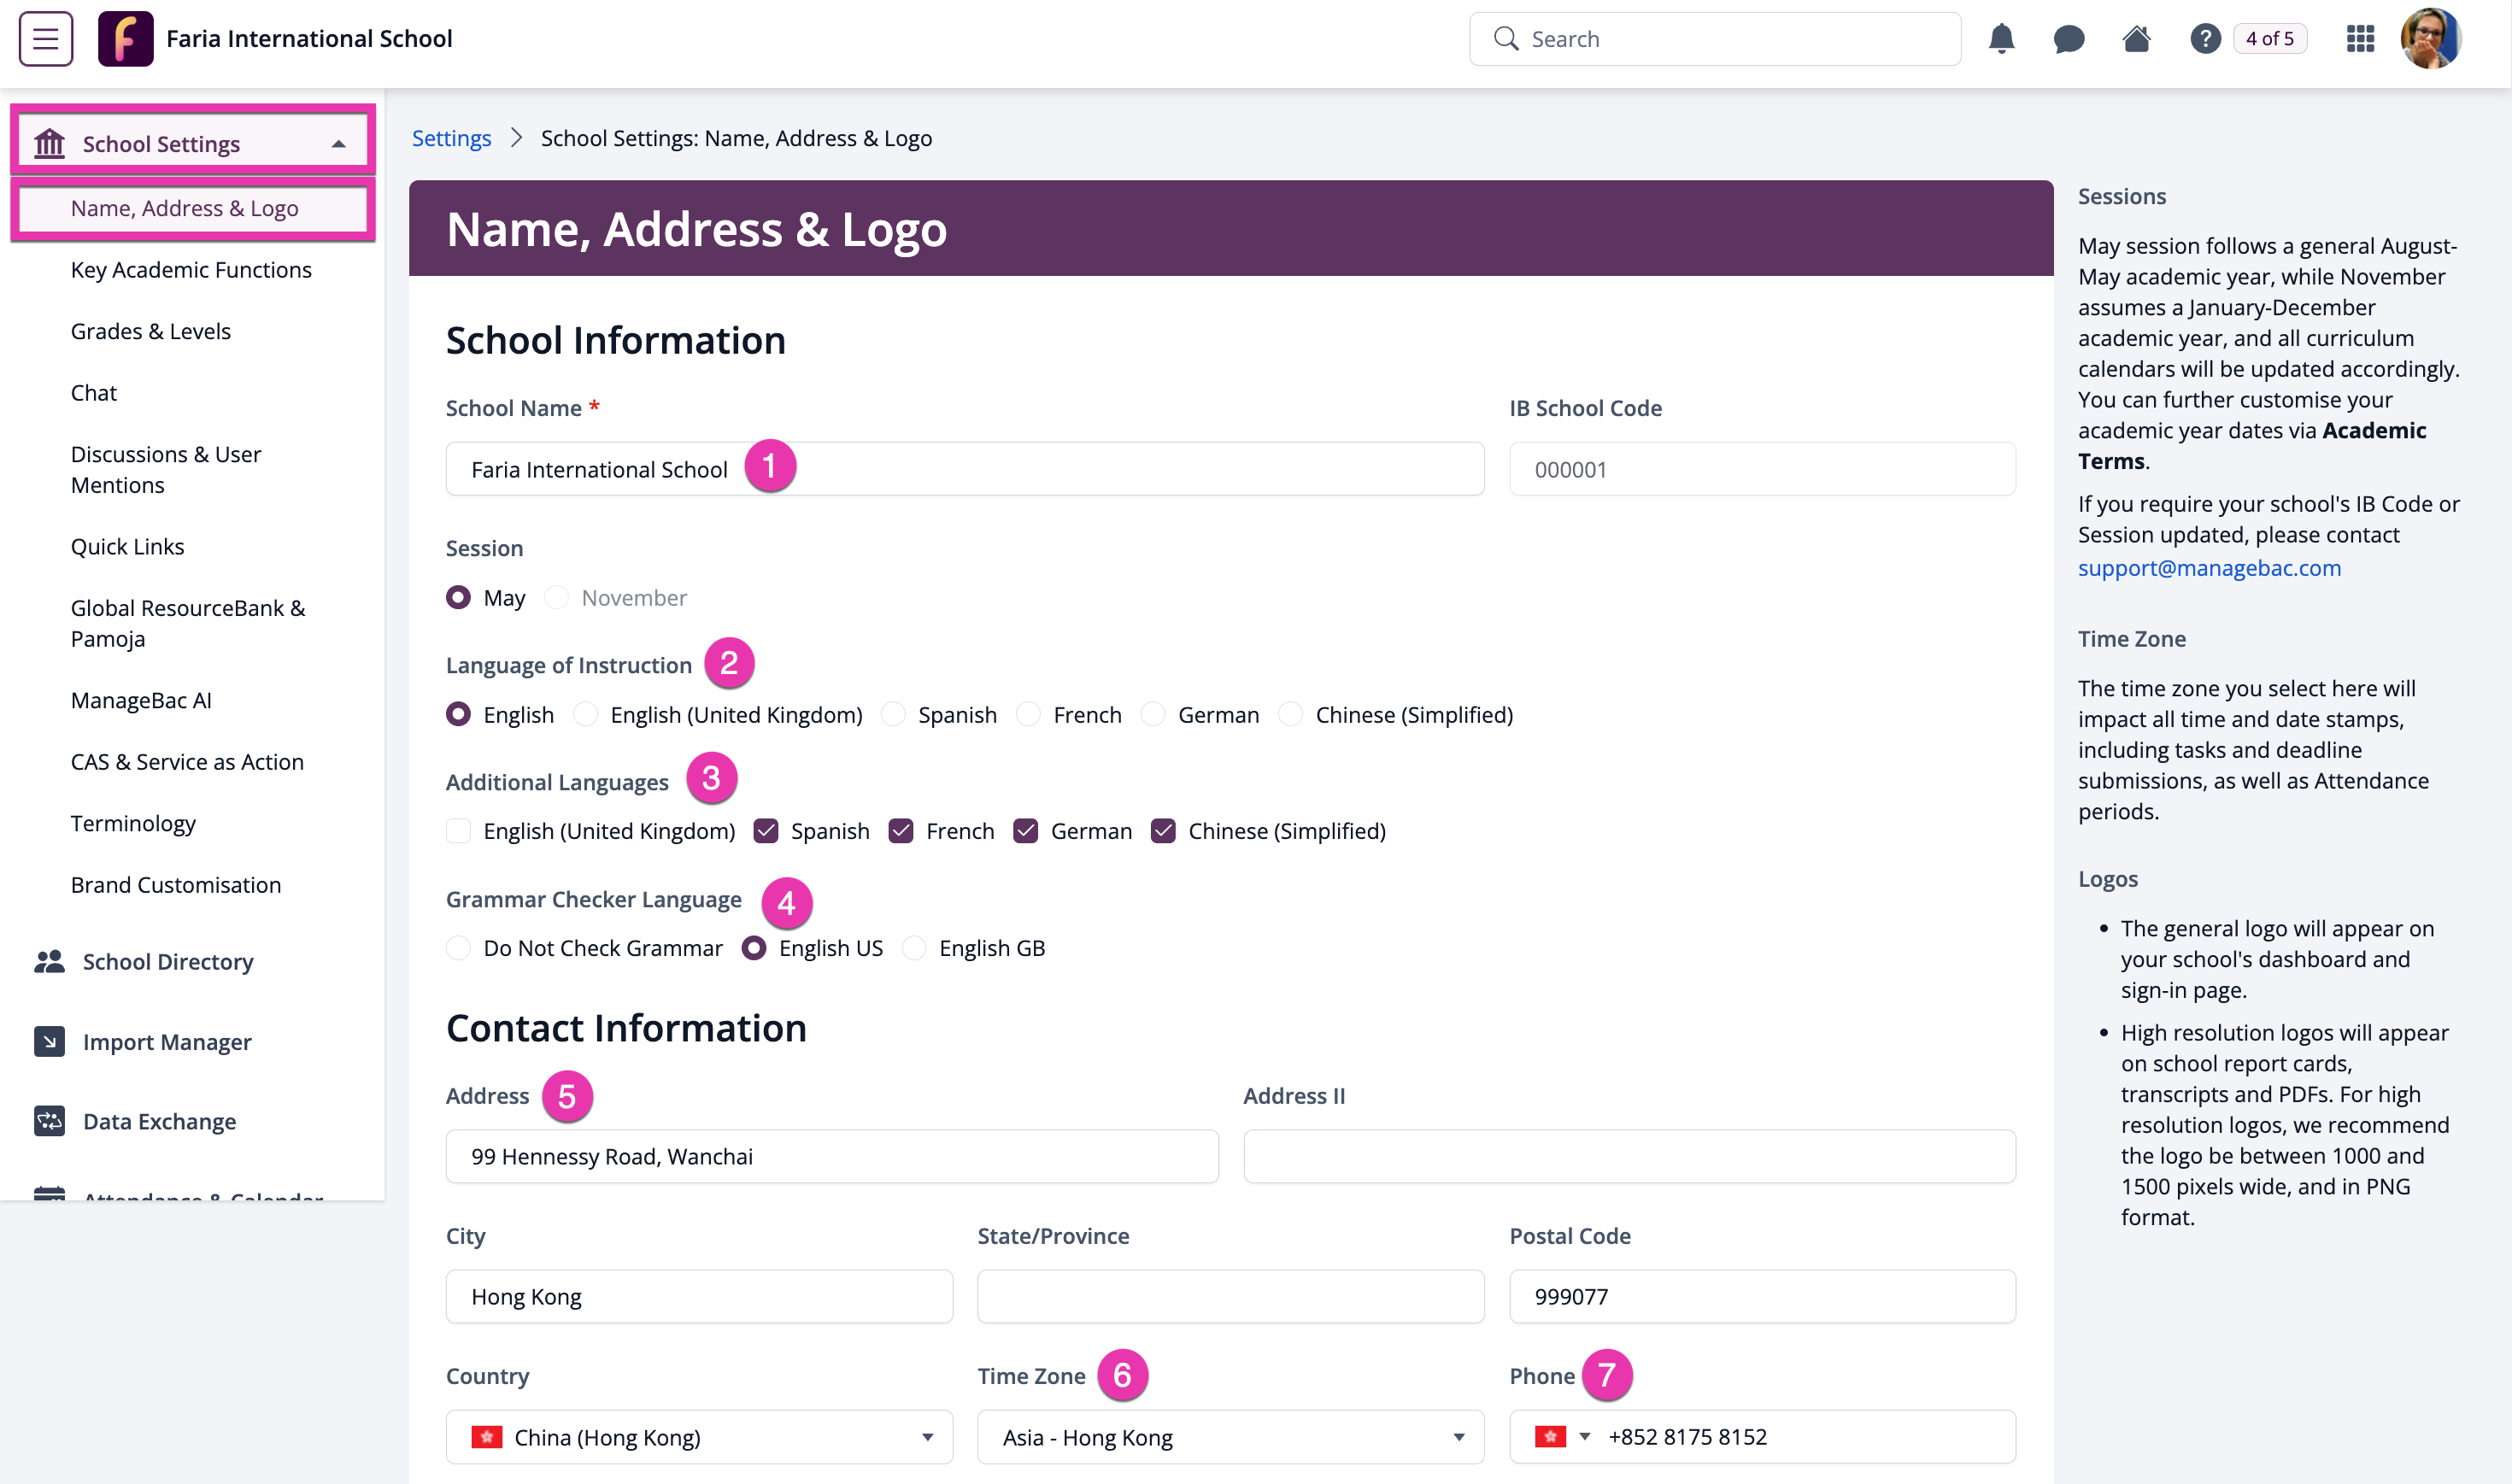Focus the top Search box
Image resolution: width=2512 pixels, height=1484 pixels.
[x=1715, y=39]
